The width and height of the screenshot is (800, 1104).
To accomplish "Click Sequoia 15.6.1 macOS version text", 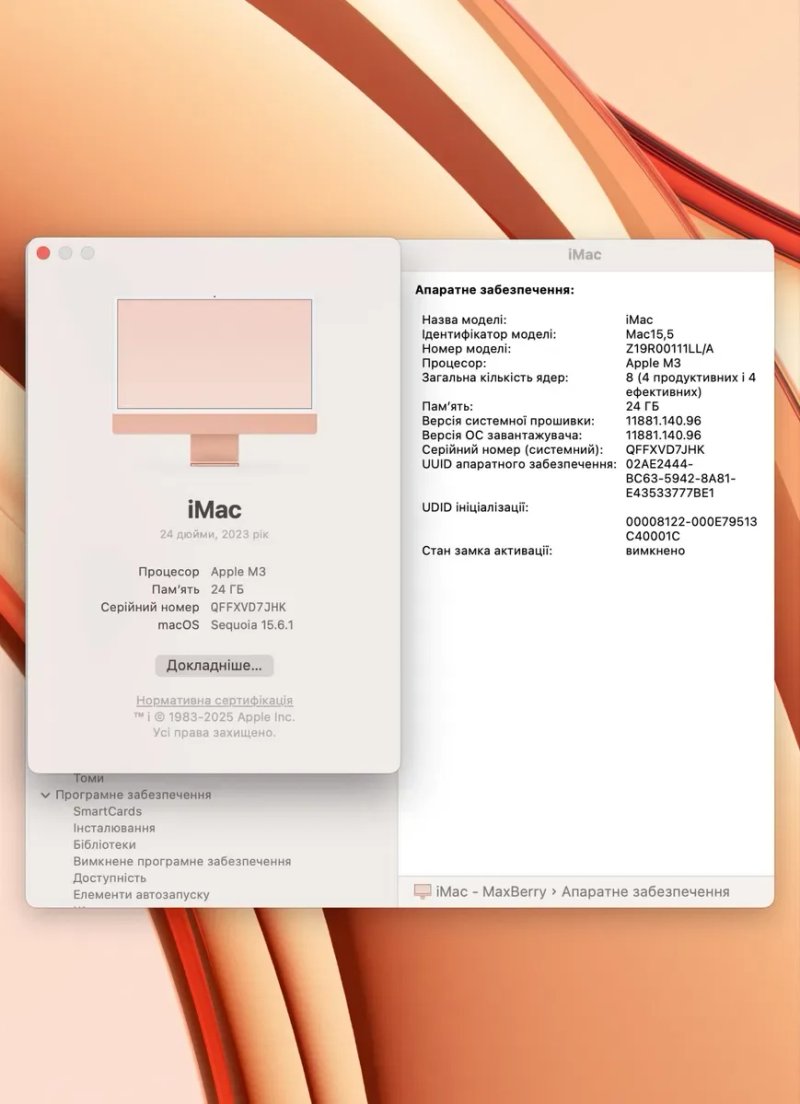I will [252, 625].
